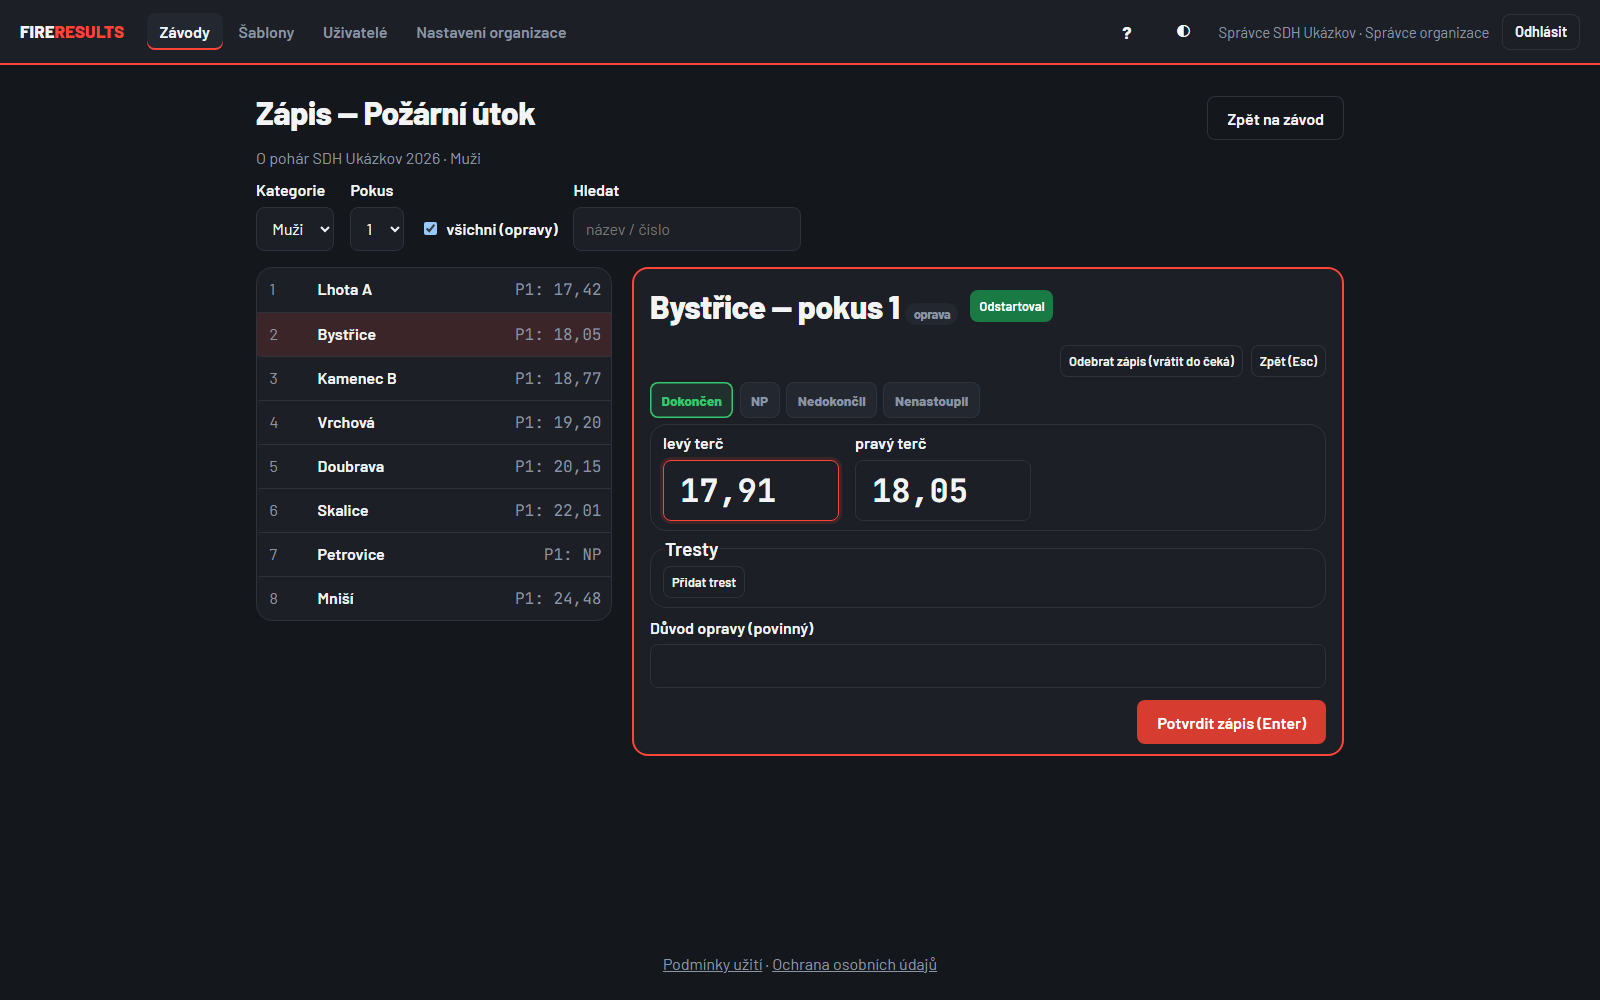This screenshot has width=1600, height=1000.
Task: Select the Nenastoupil status option
Action: (931, 400)
